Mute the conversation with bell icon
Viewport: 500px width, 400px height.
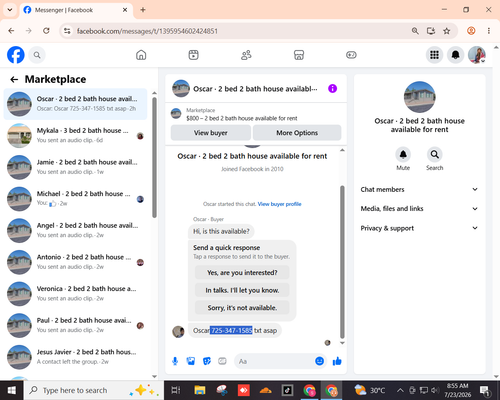click(x=403, y=155)
